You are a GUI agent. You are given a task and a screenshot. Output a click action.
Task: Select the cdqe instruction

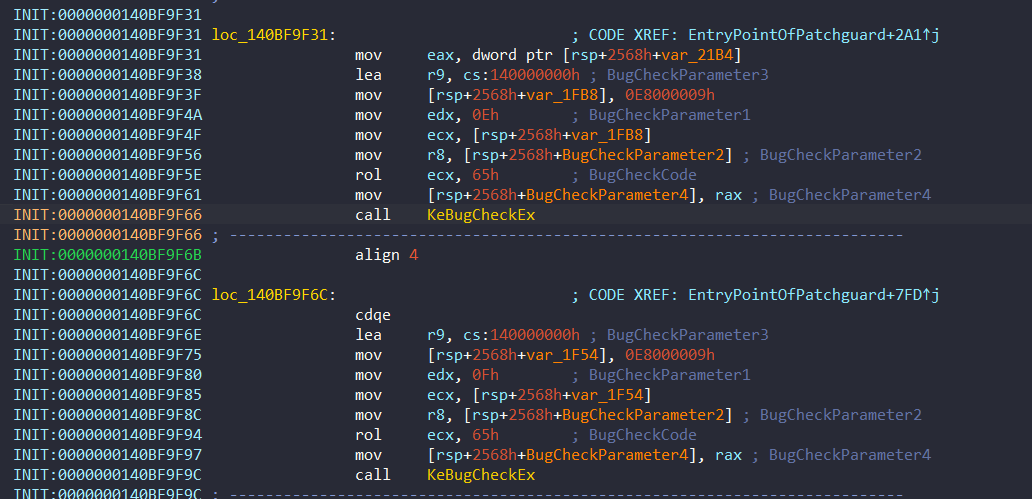373,315
